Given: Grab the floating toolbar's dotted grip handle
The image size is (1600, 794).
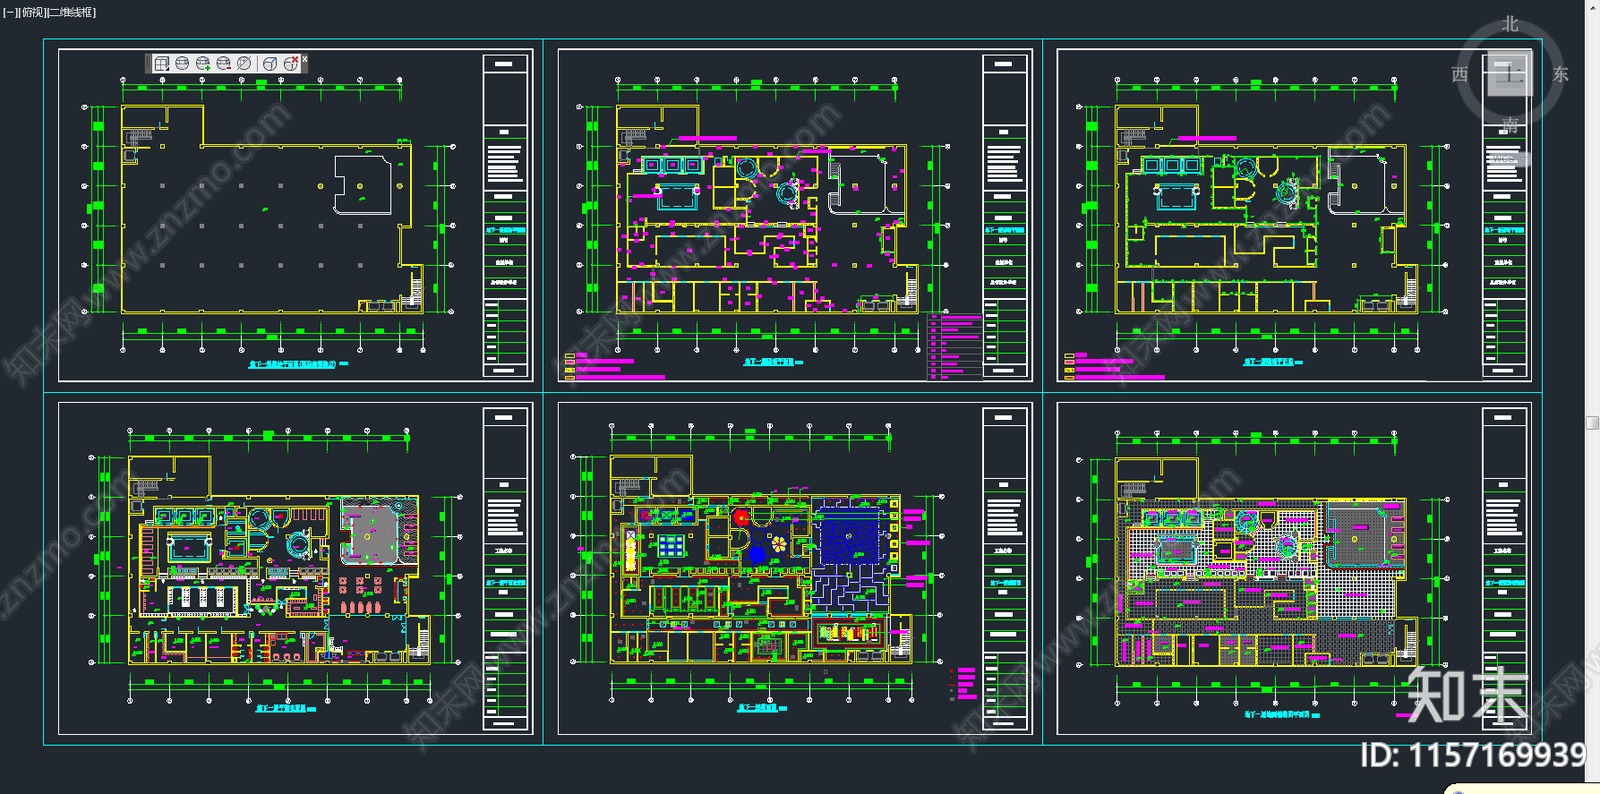Looking at the screenshot, I should point(148,63).
